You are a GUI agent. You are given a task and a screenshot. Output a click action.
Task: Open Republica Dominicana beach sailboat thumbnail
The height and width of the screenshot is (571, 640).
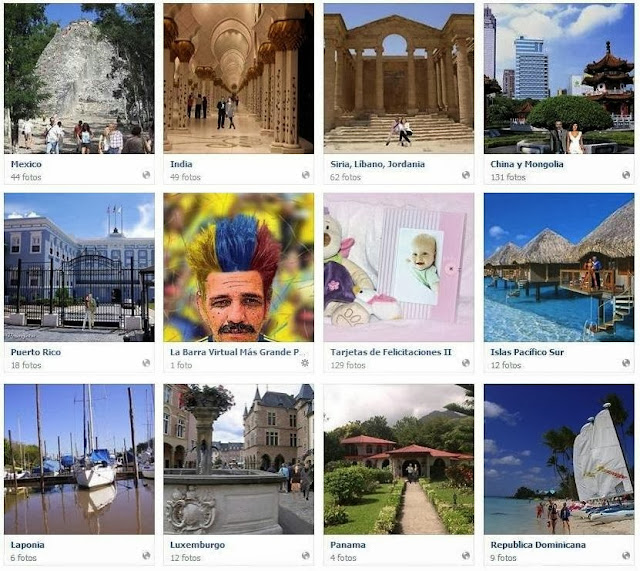click(559, 459)
